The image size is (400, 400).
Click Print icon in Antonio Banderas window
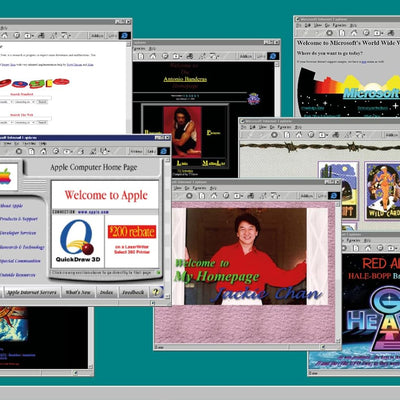190,56
